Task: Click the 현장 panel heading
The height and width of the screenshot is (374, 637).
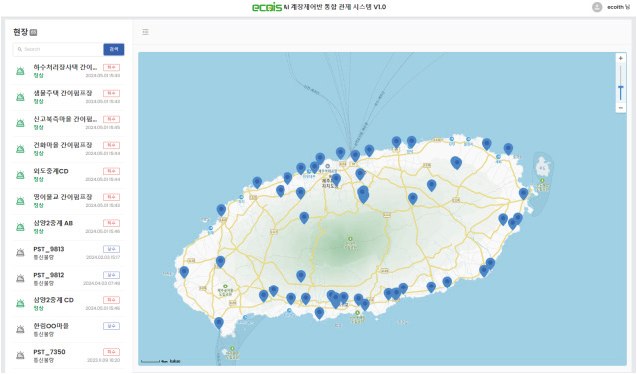Action: click(x=20, y=32)
